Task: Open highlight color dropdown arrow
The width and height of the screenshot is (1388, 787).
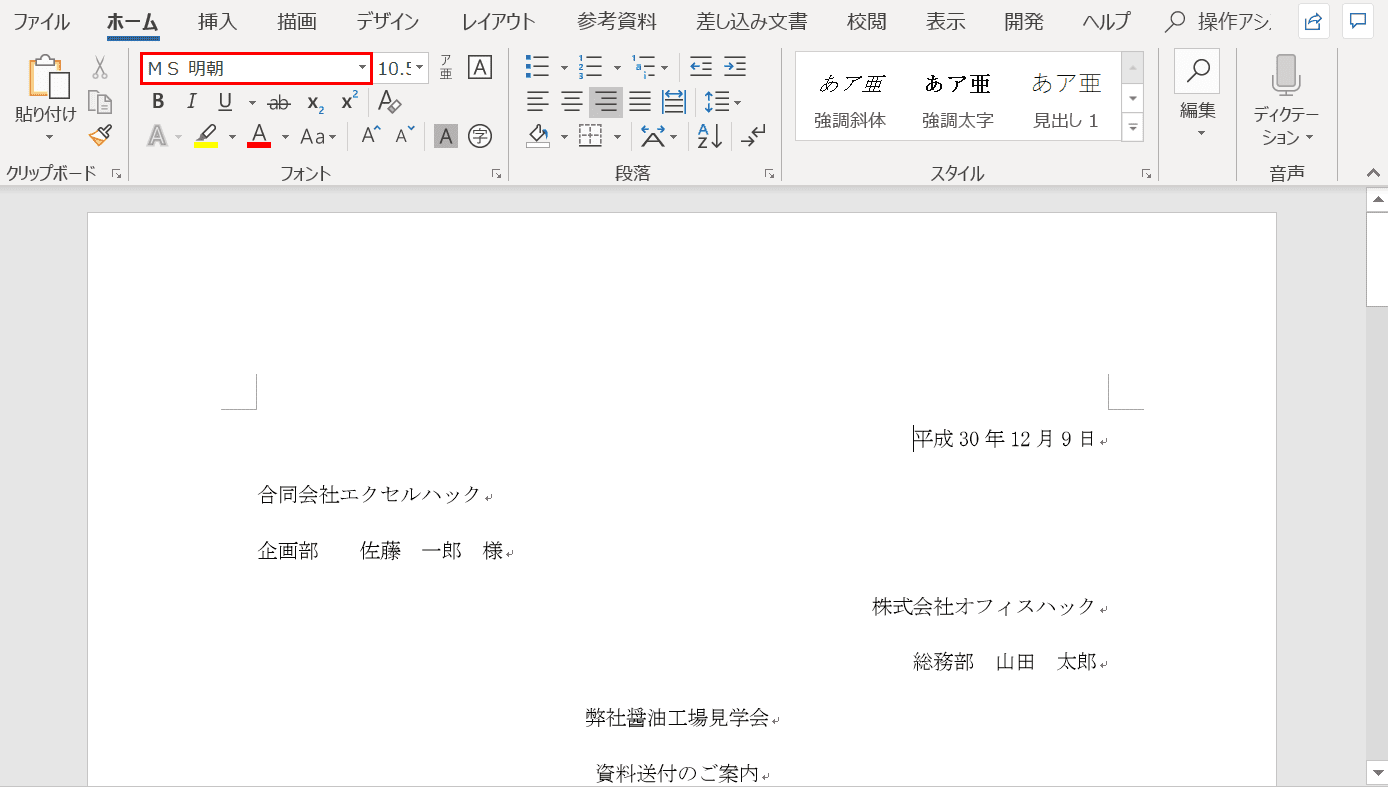Action: click(x=233, y=136)
